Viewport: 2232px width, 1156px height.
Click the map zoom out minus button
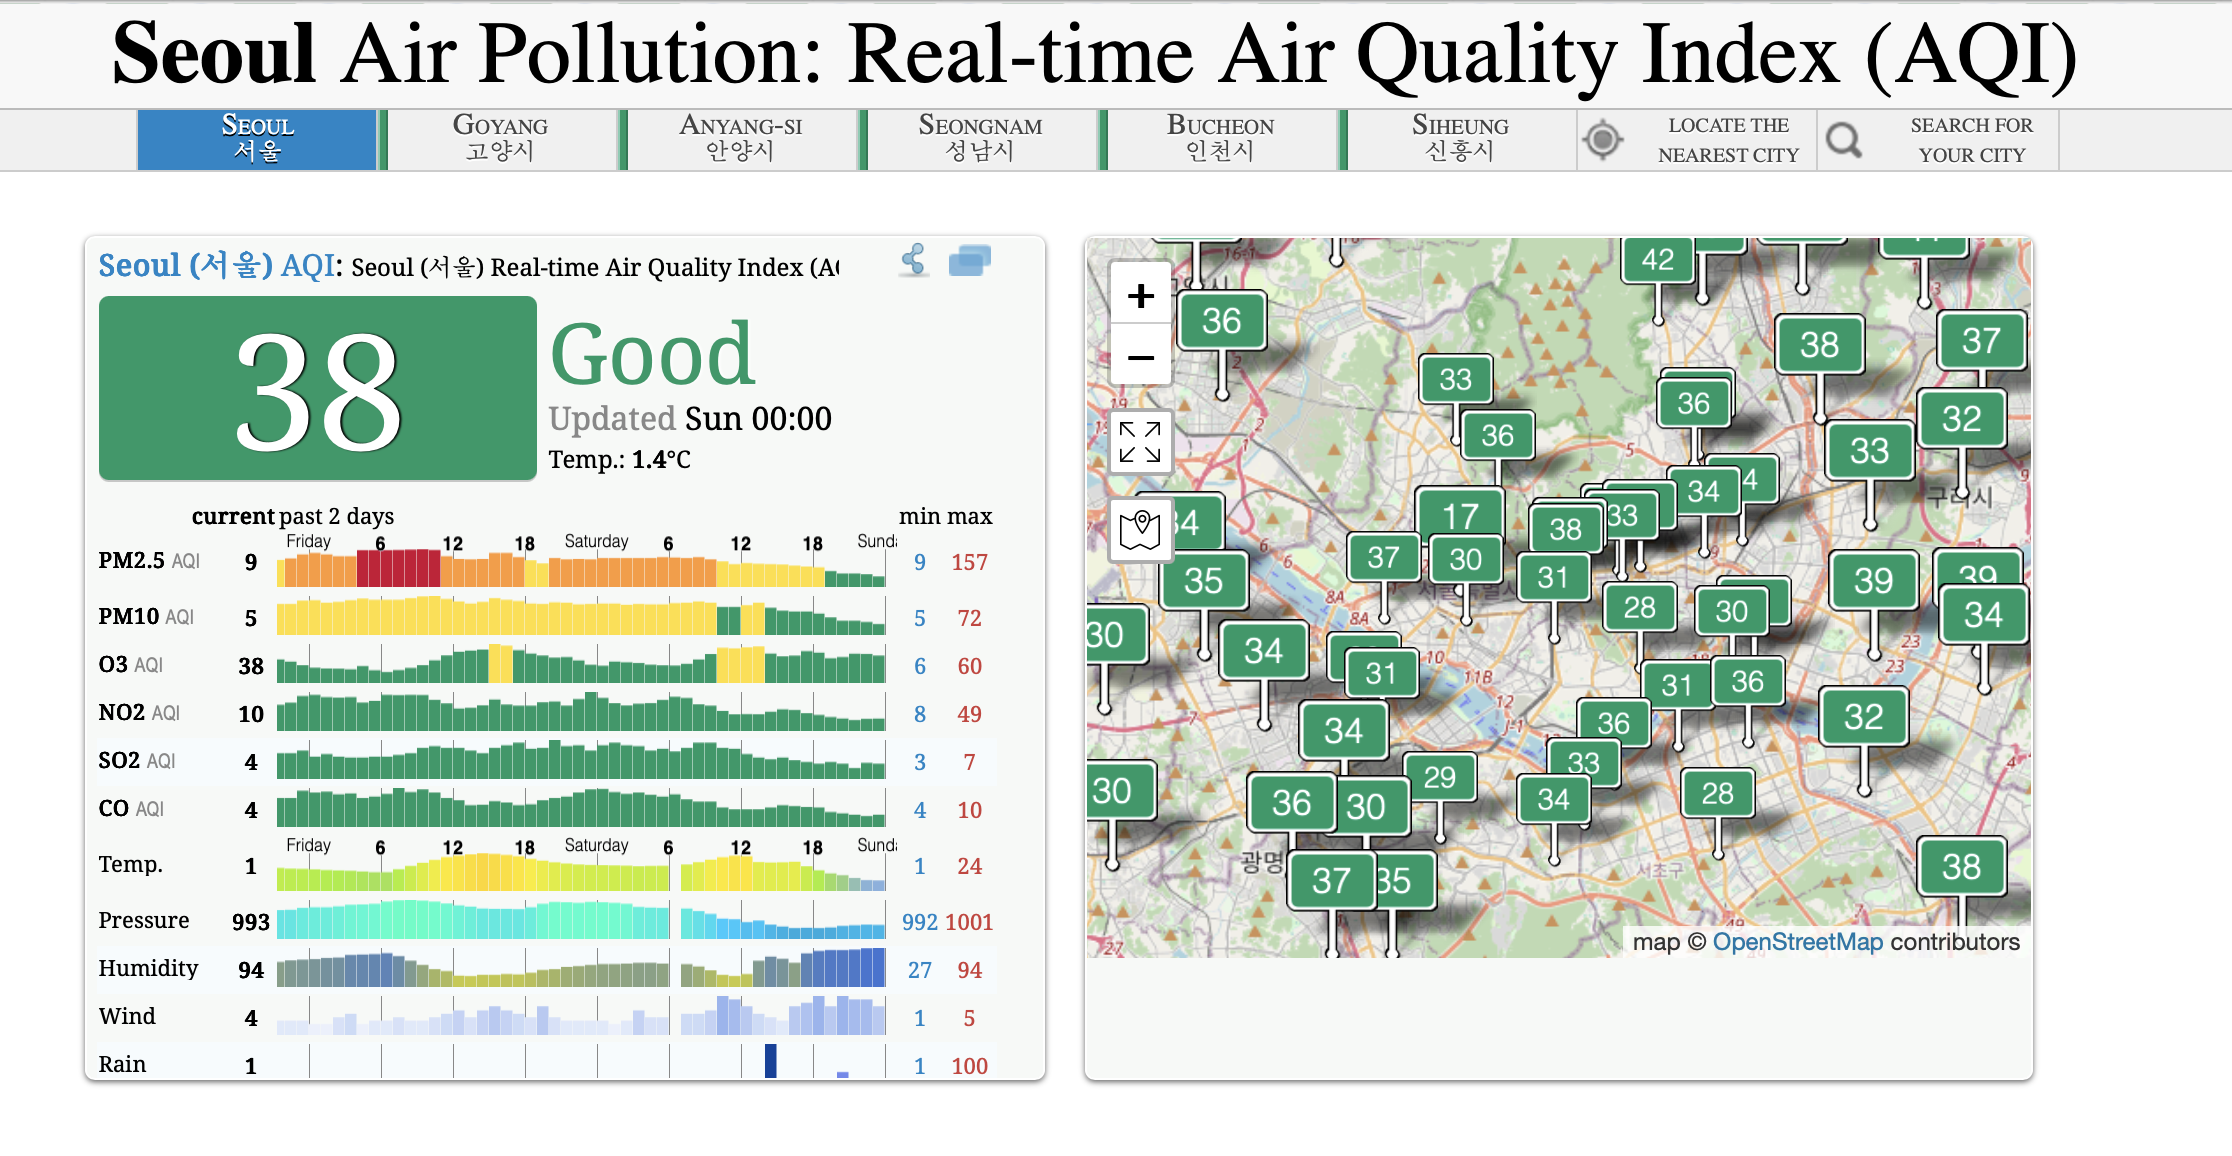pos(1140,357)
